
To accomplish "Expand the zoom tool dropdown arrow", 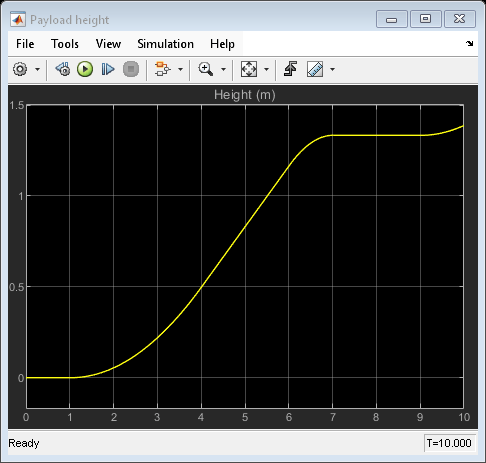I will coord(223,70).
